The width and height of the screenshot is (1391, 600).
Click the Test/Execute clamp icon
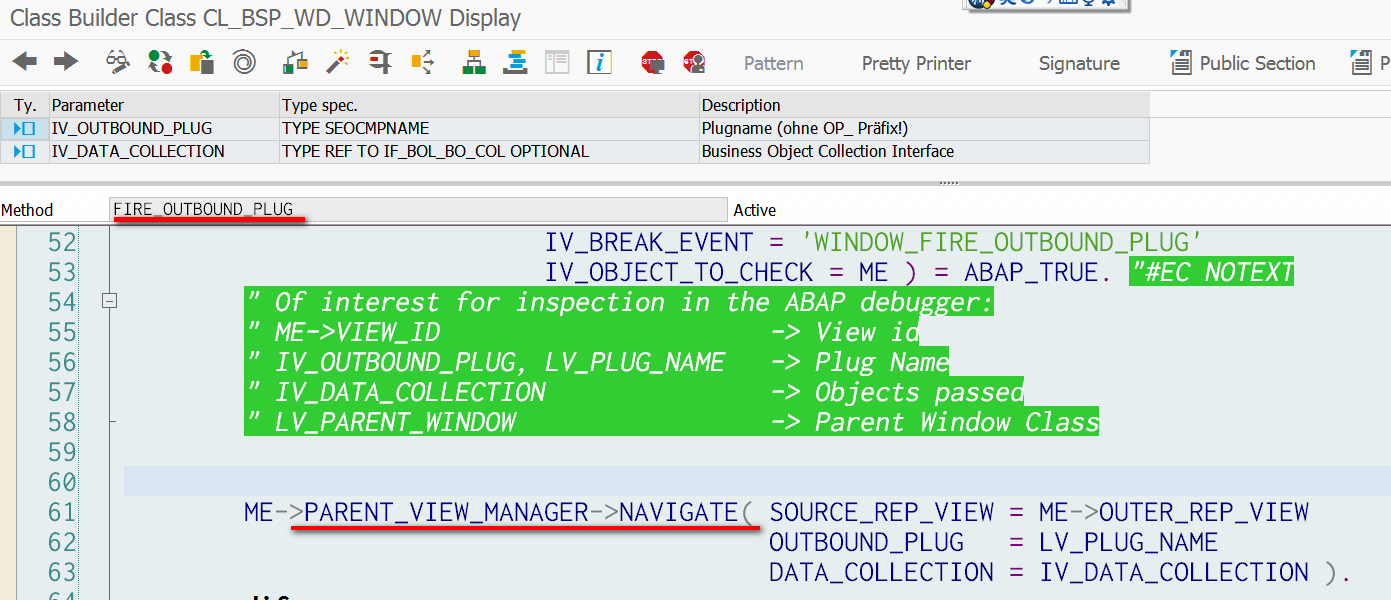pyautogui.click(x=380, y=62)
